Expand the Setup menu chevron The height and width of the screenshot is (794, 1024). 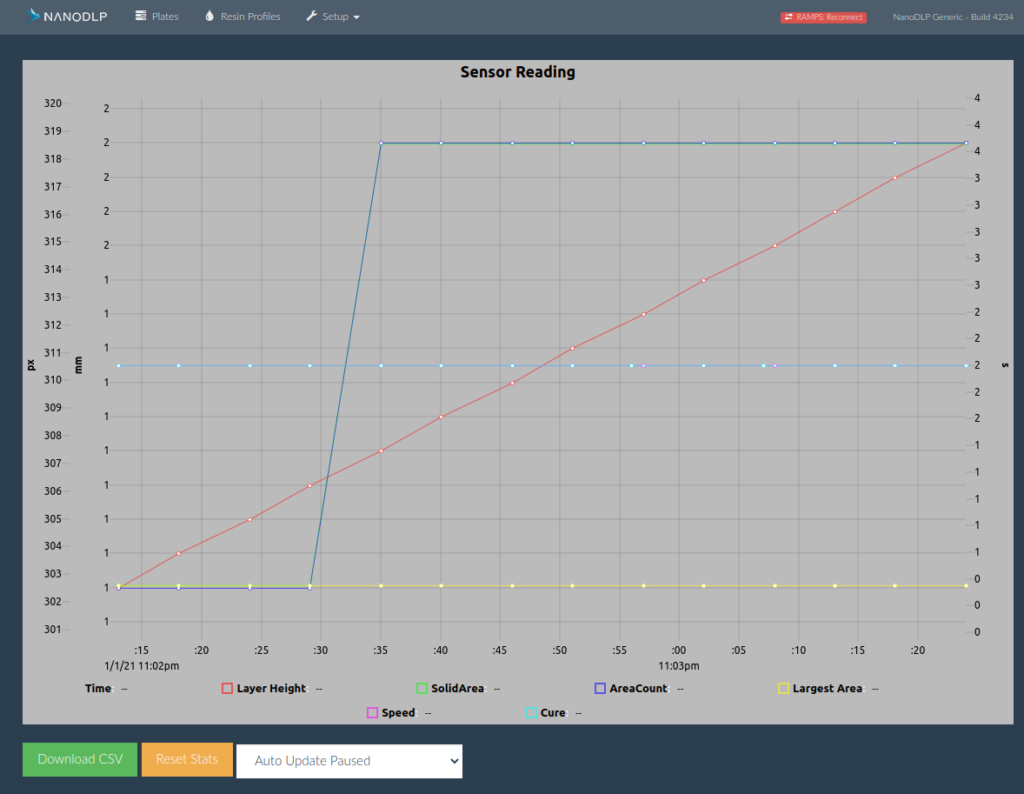[x=355, y=16]
